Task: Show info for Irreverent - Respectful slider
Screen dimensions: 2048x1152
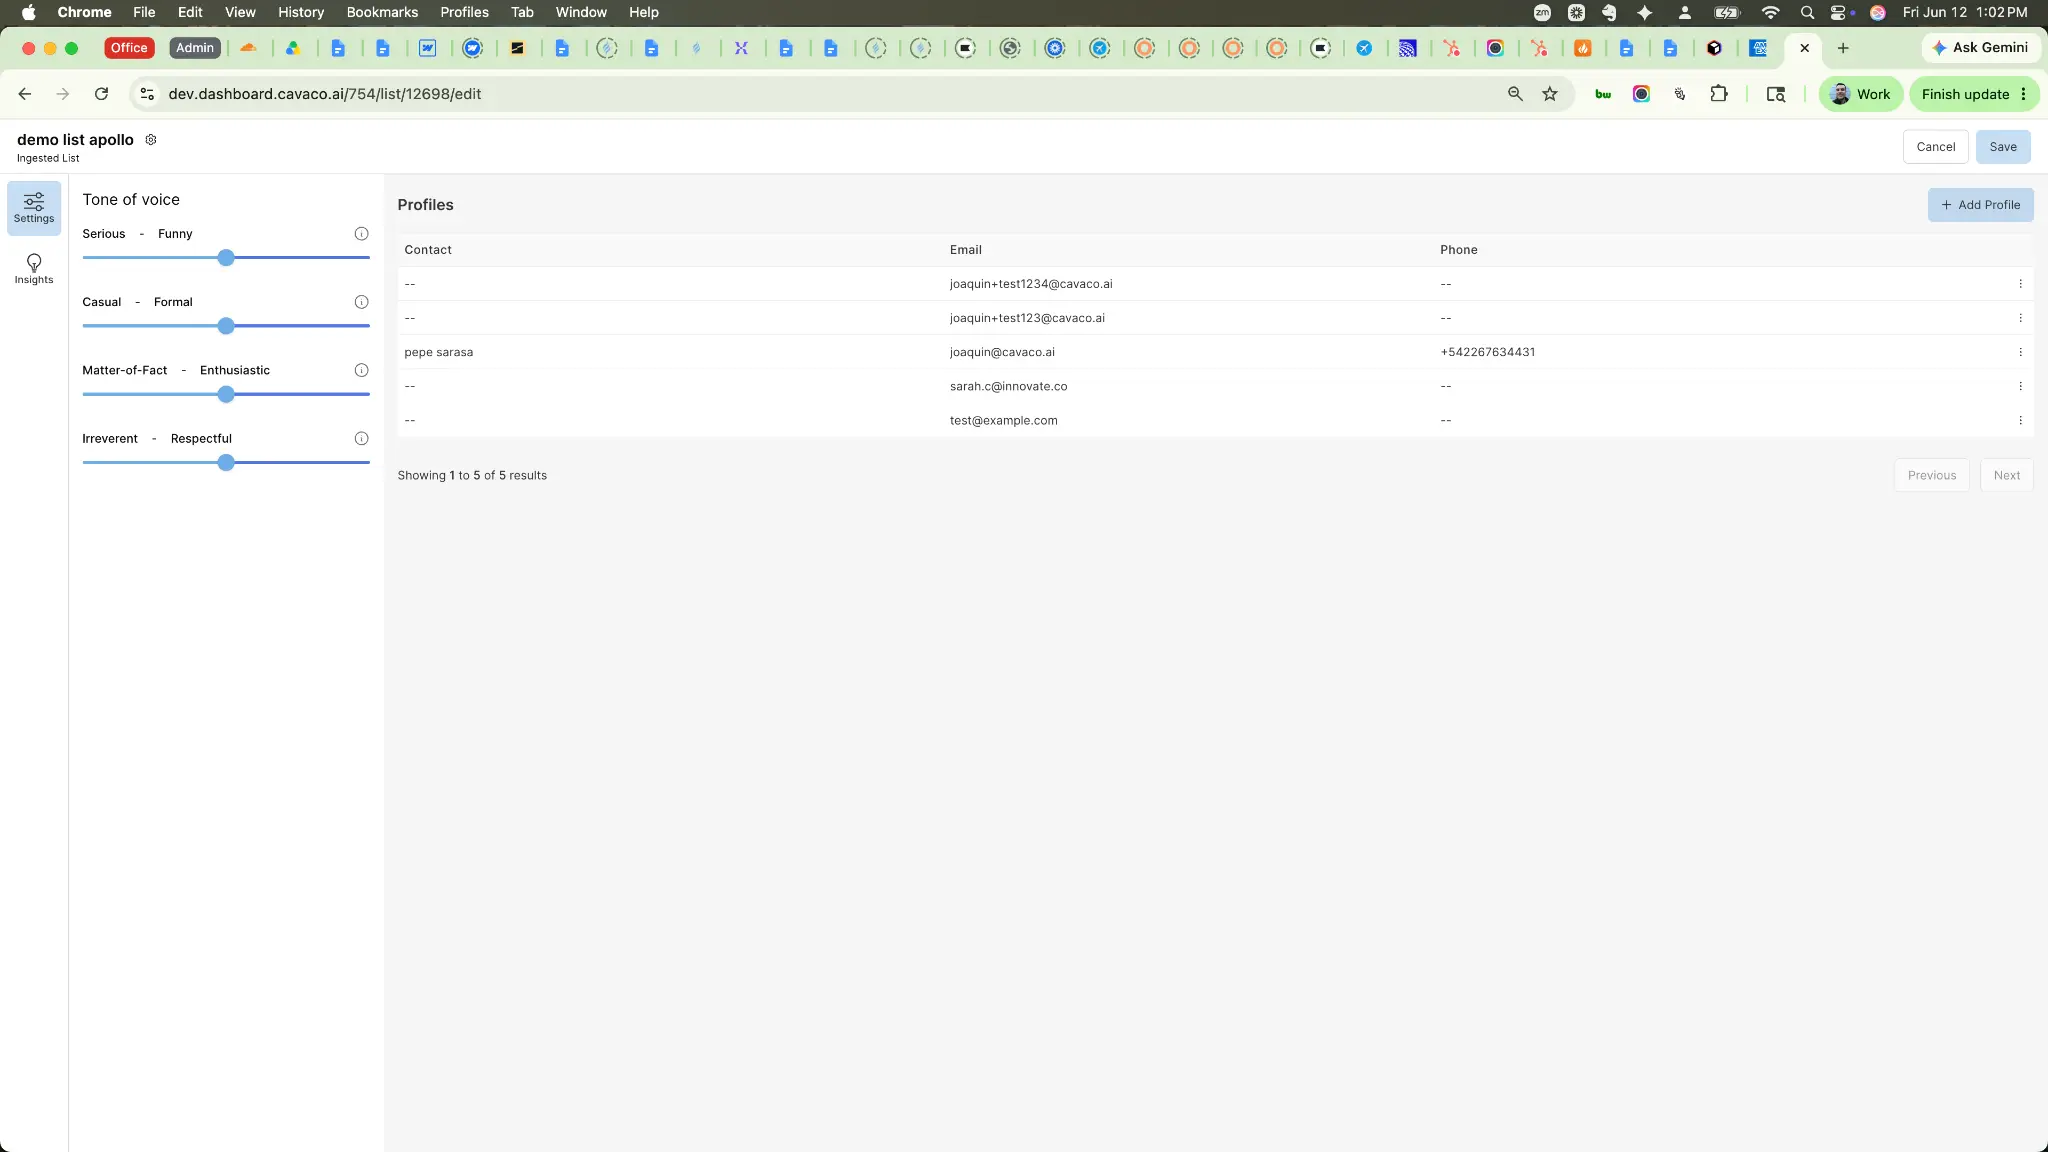Action: coord(361,439)
